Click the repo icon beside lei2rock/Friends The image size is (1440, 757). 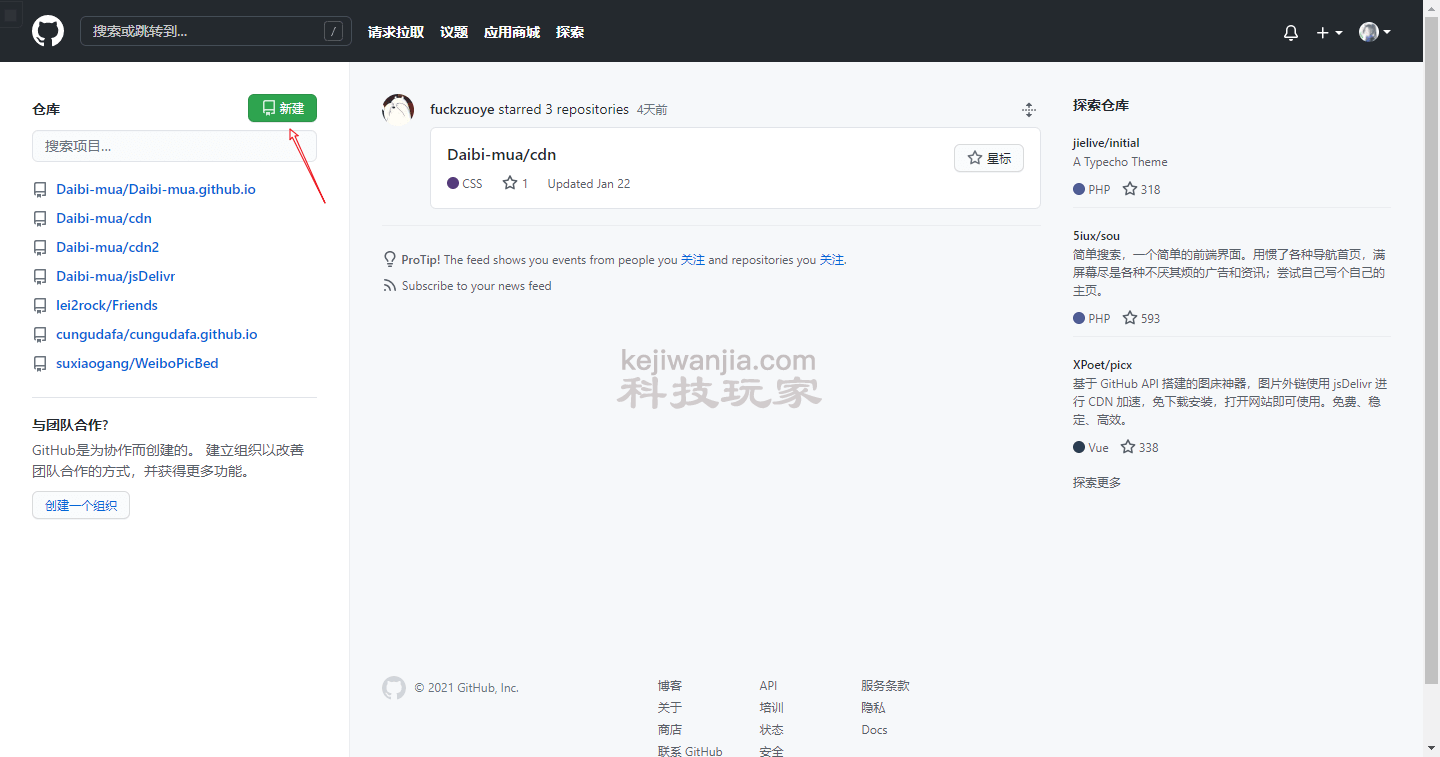40,305
